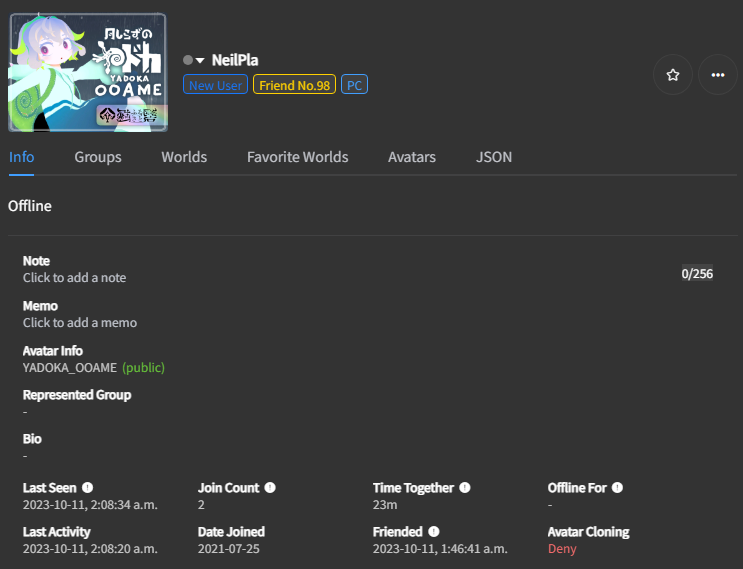Screen dimensions: 743x569
Task: Select the Favorite Worlds tab
Action: (x=297, y=157)
